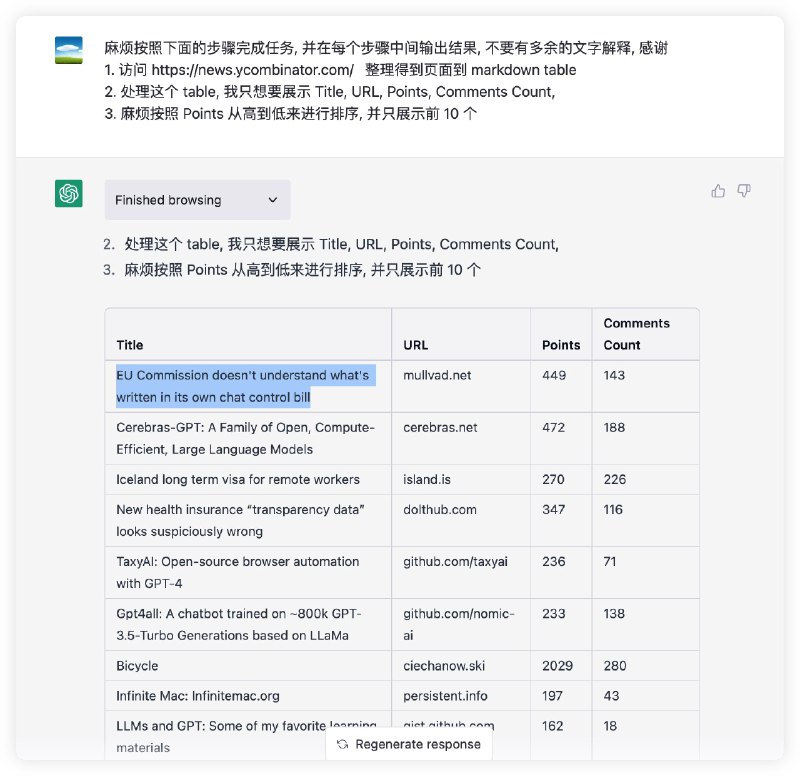Click the 449 points value
The image size is (800, 776).
tap(554, 376)
